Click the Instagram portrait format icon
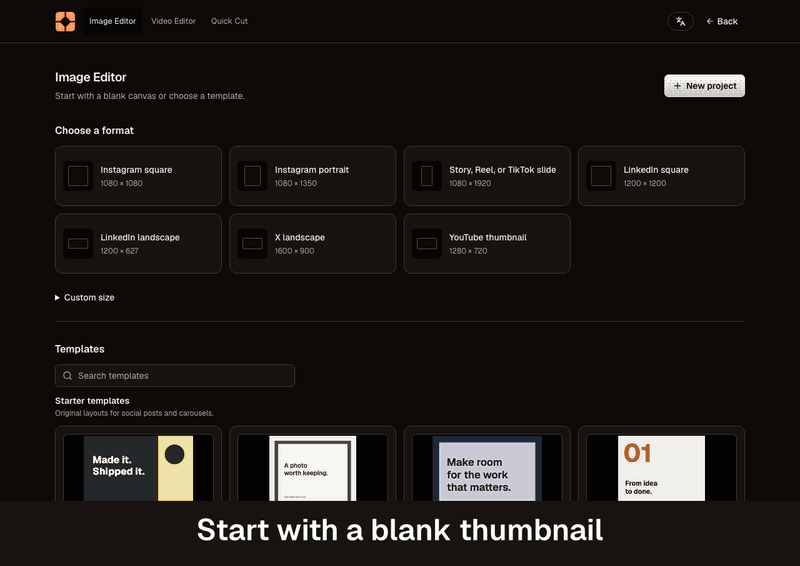 [x=253, y=176]
